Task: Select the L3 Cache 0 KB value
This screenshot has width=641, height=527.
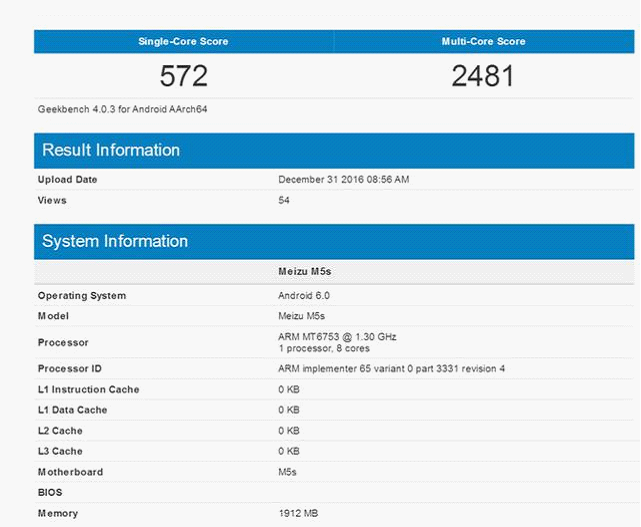Action: [x=289, y=451]
